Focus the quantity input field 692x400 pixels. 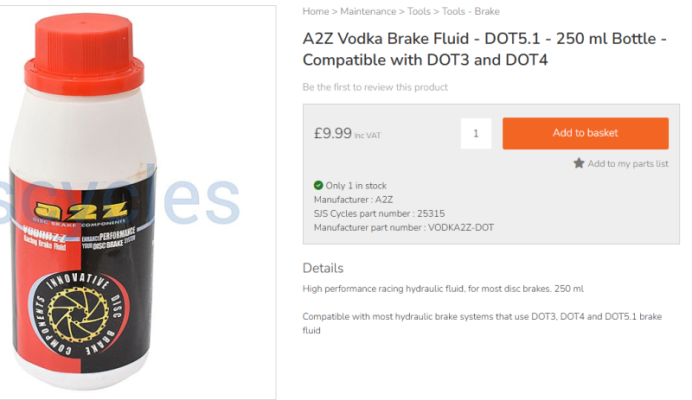(476, 133)
